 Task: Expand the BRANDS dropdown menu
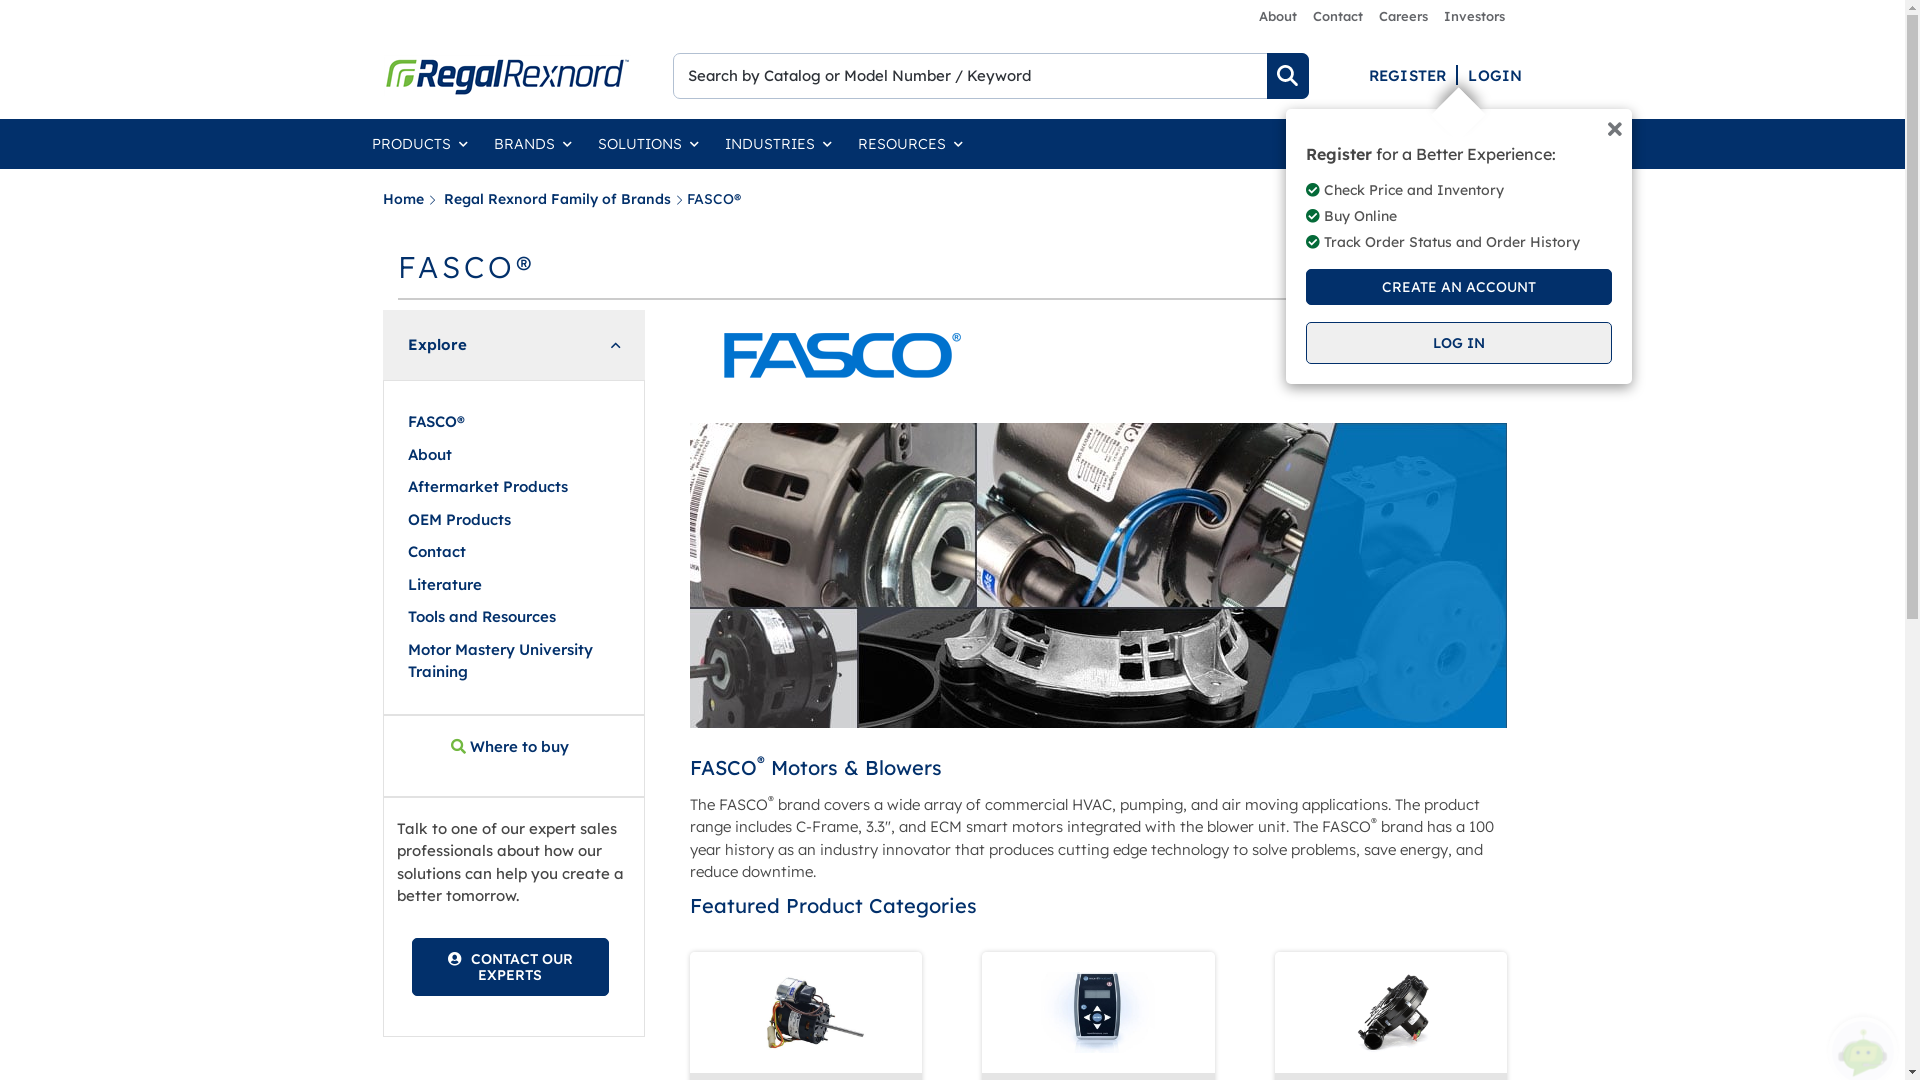click(532, 144)
